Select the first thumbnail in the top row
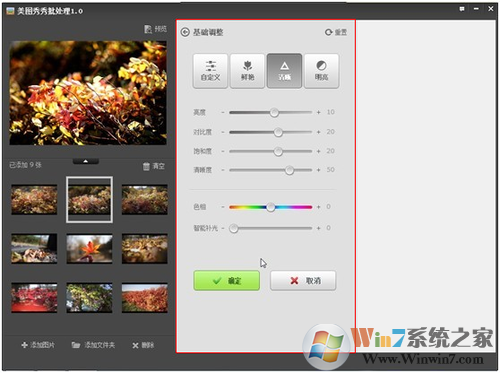Image resolution: width=500 pixels, height=373 pixels. pos(34,200)
